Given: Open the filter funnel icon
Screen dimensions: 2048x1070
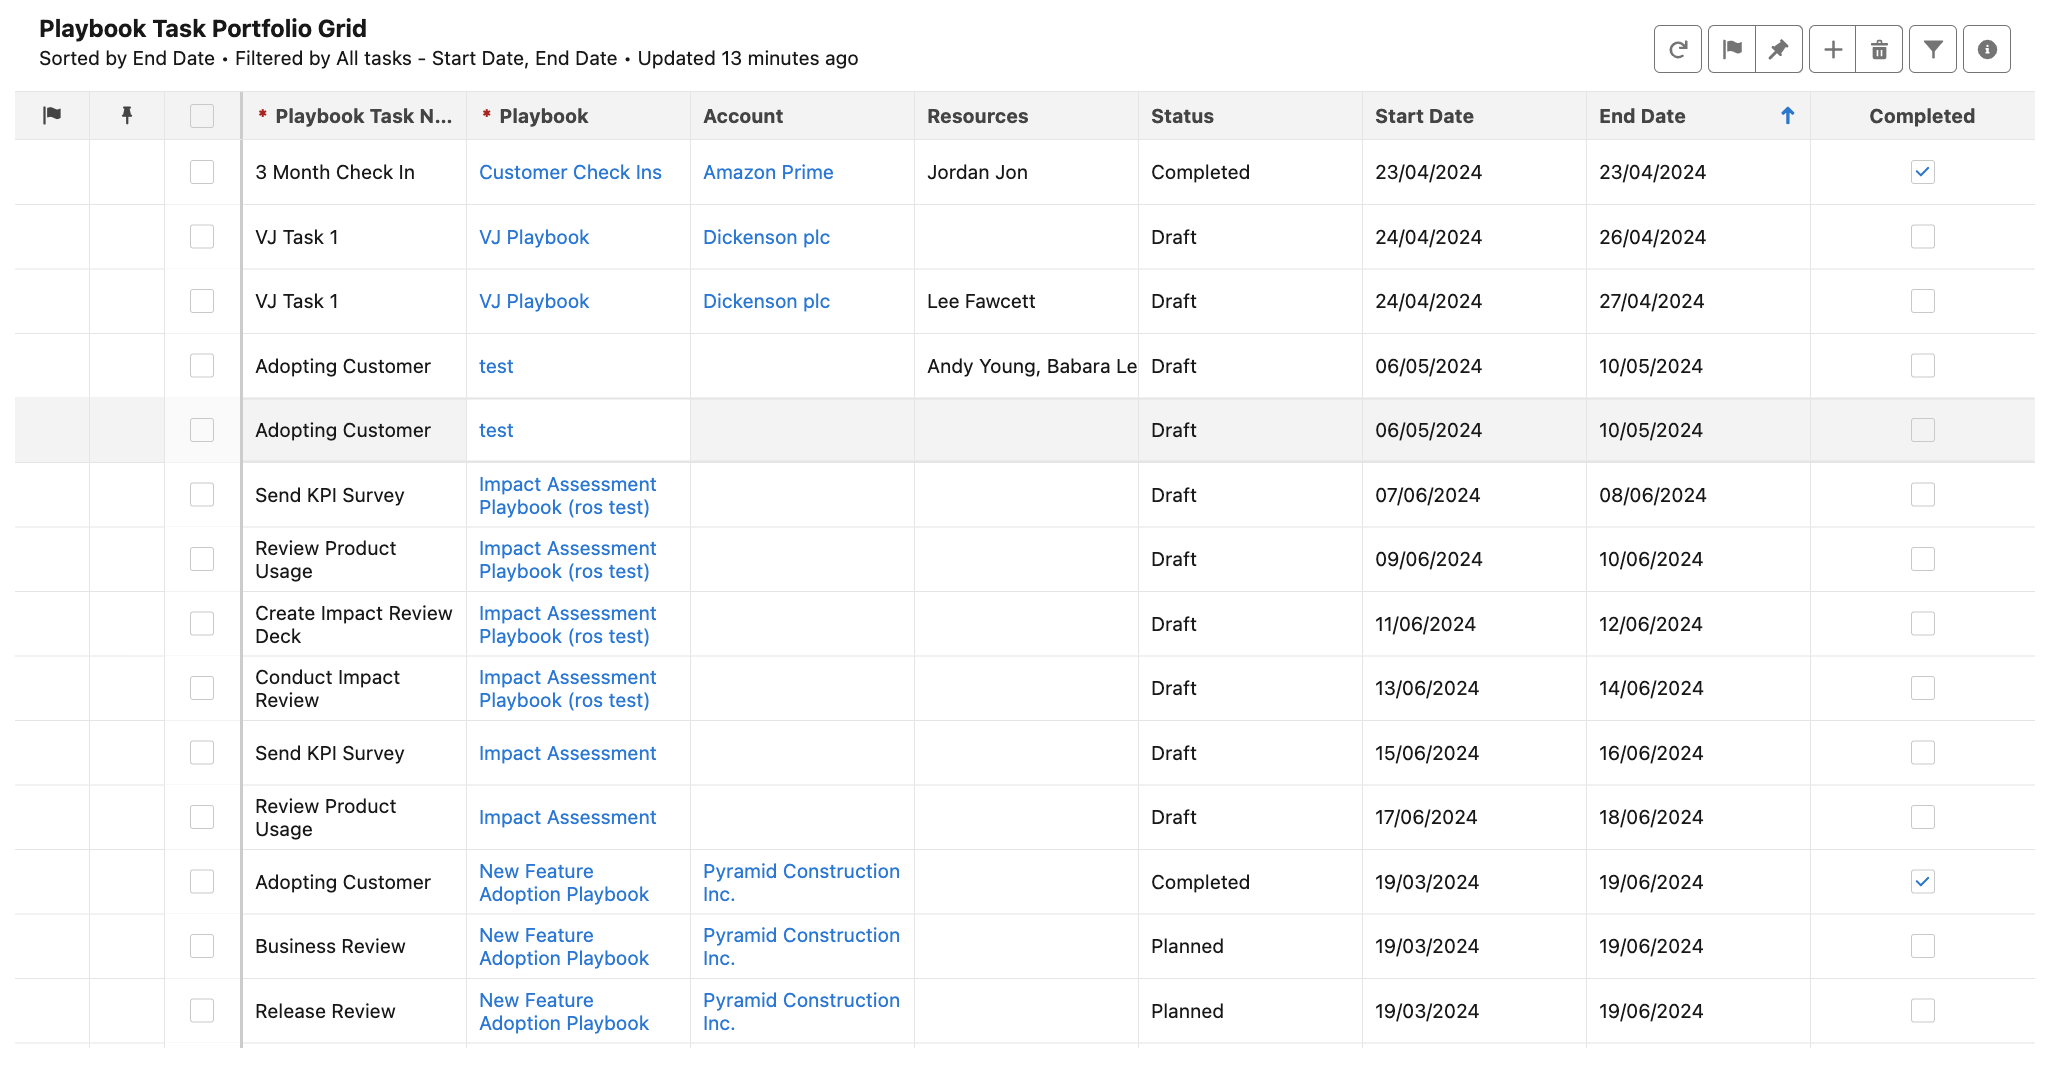Looking at the screenshot, I should 1933,49.
